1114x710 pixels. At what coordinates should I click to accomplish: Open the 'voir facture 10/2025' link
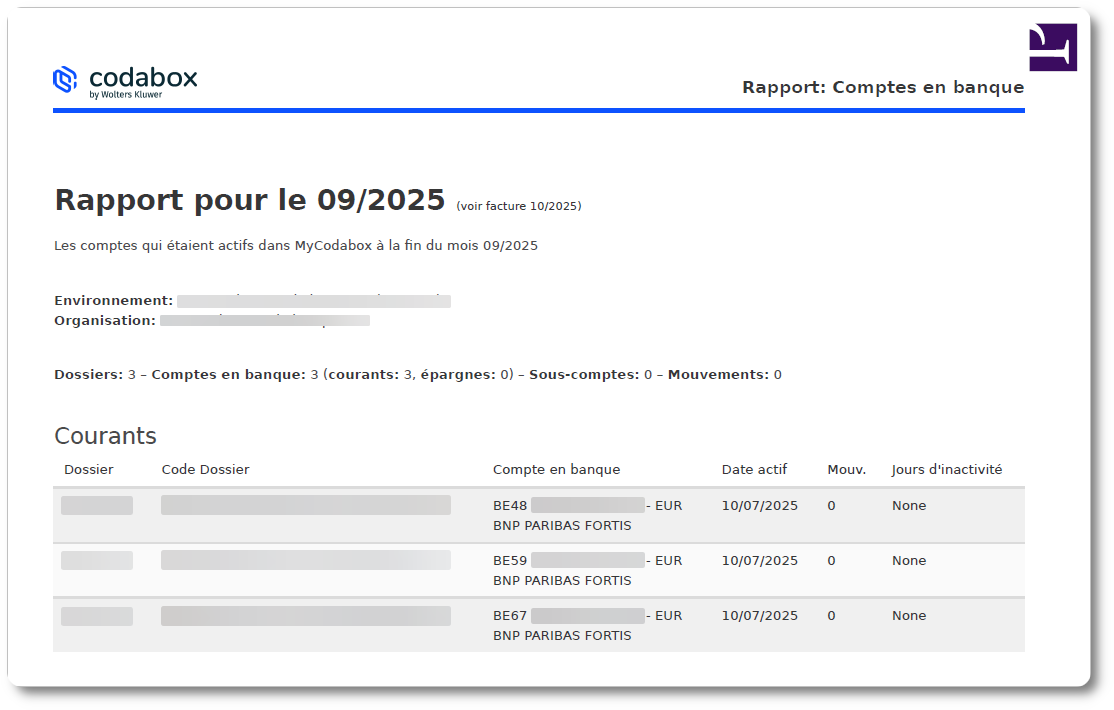[518, 206]
